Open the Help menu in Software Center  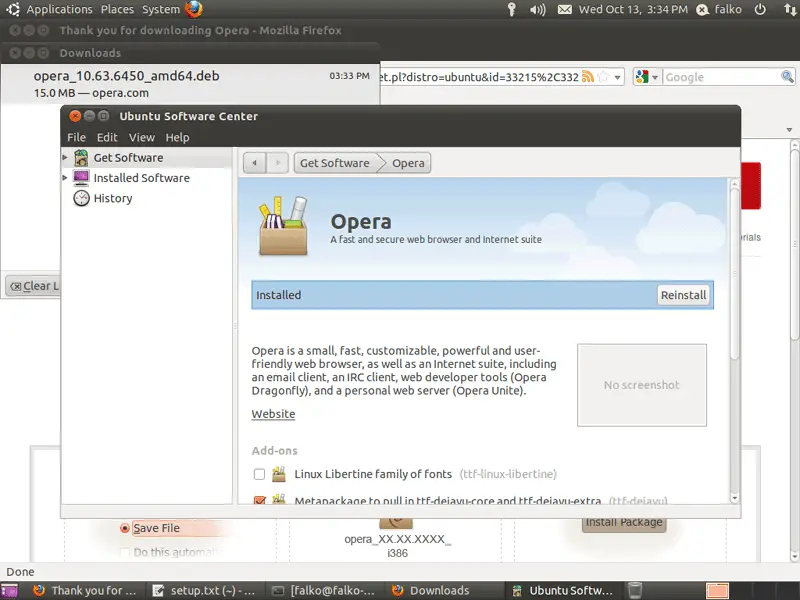[x=177, y=137]
